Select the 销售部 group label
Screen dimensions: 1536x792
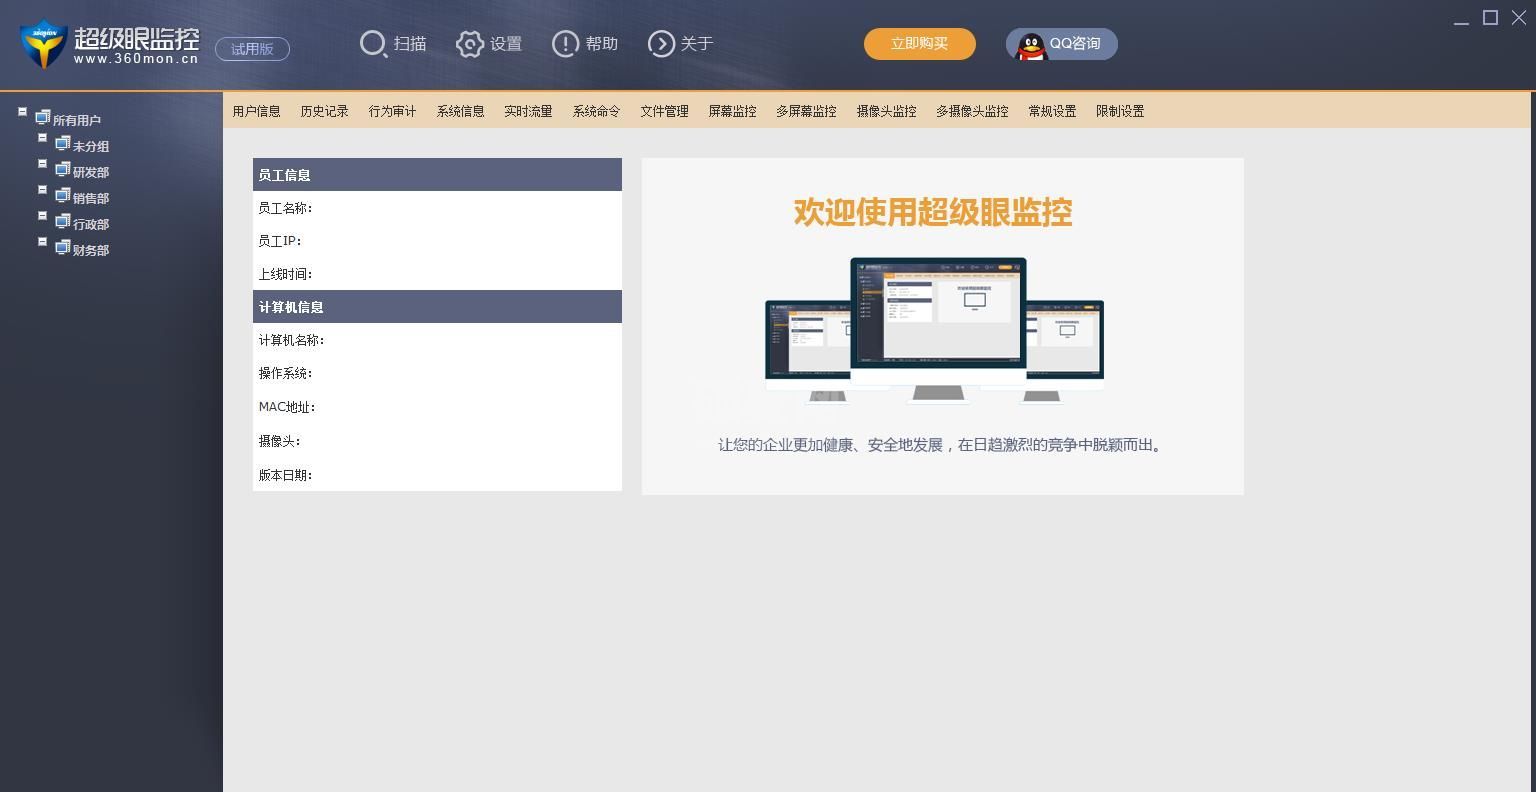(91, 198)
